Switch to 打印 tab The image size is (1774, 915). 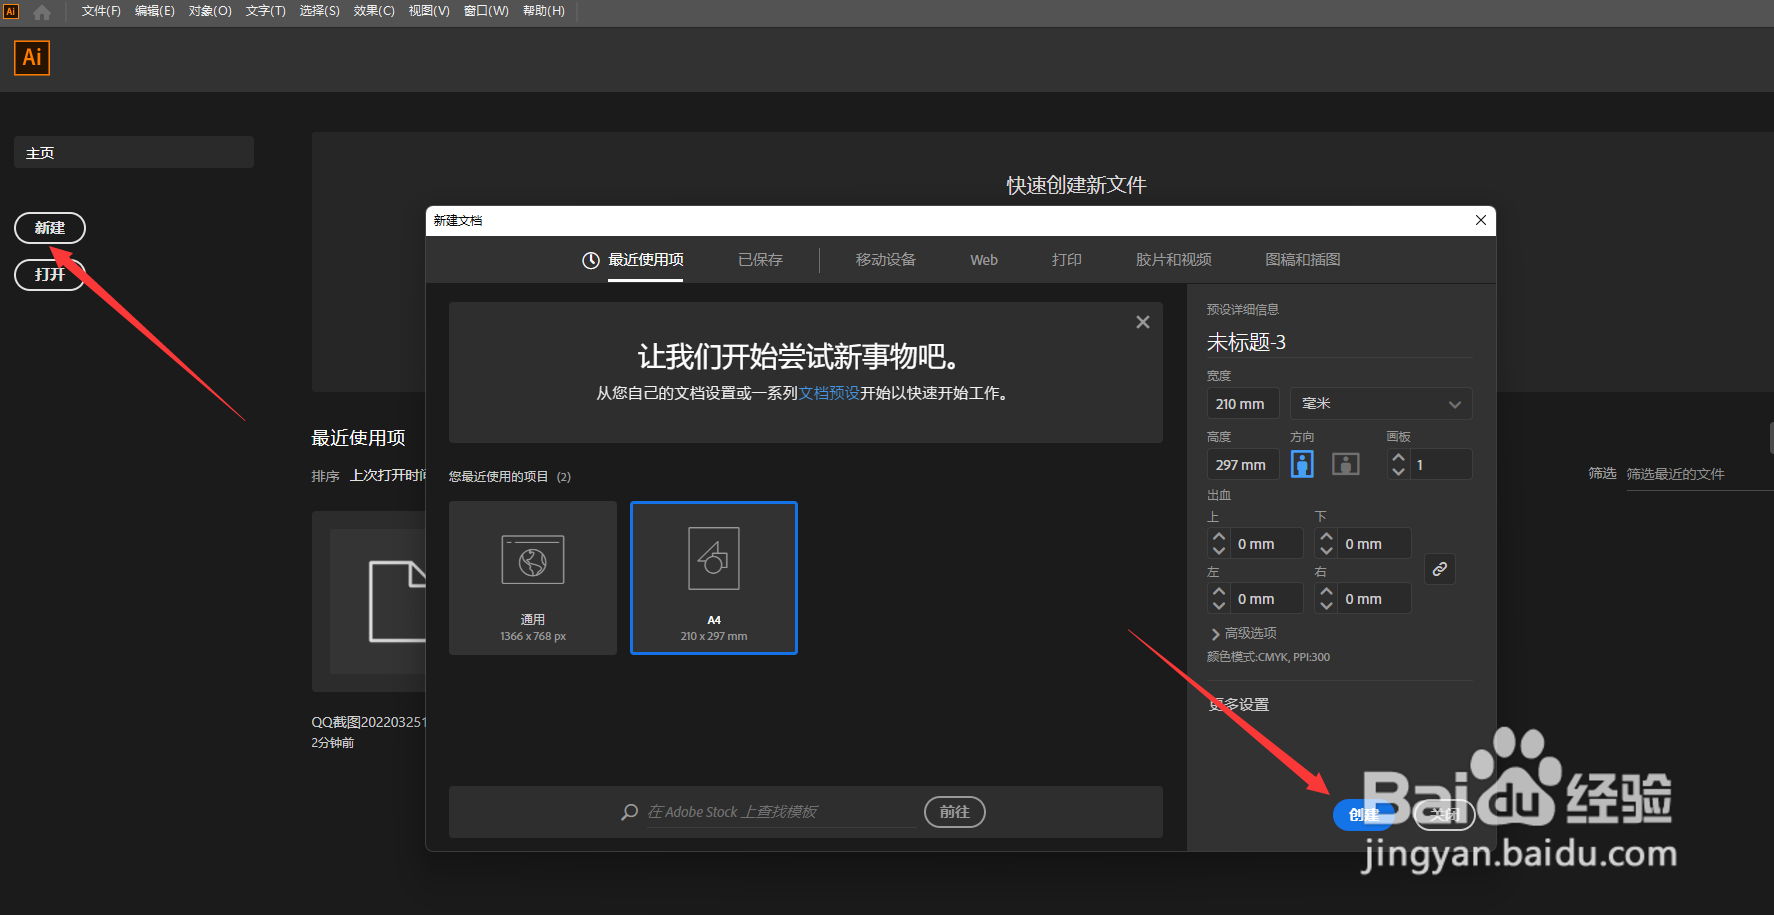[1066, 260]
